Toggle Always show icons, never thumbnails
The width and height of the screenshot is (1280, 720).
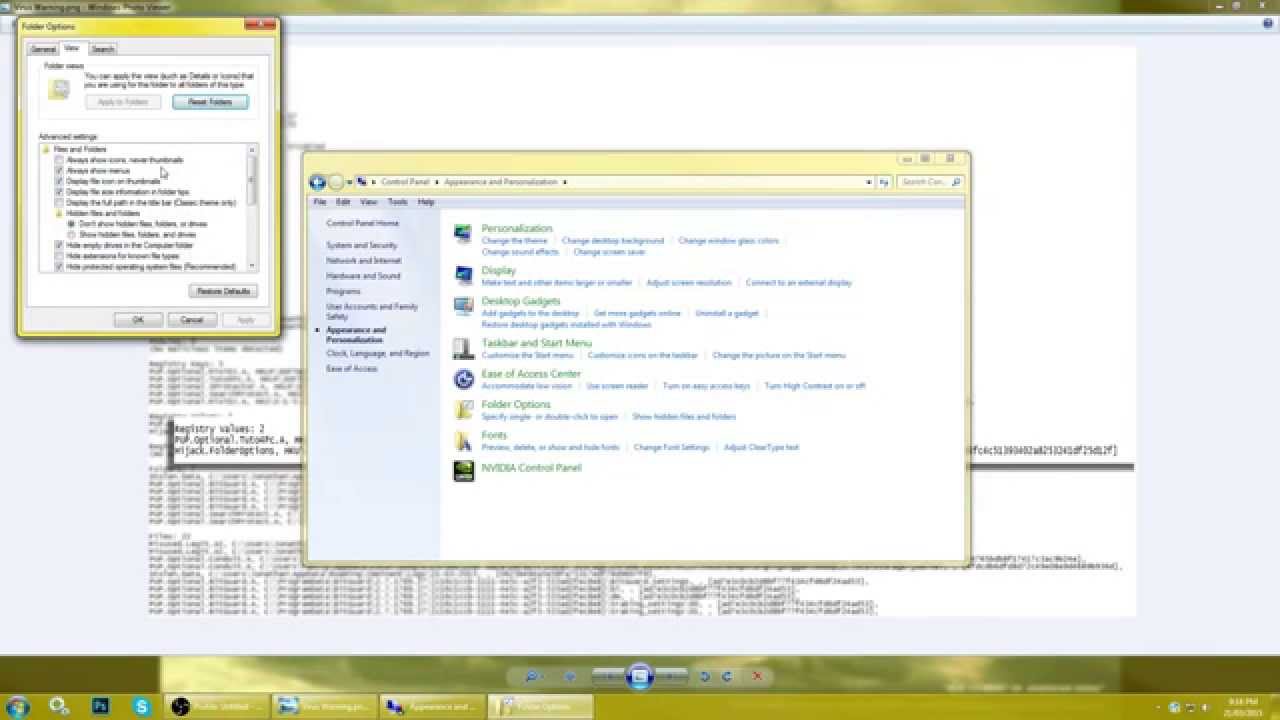click(60, 160)
